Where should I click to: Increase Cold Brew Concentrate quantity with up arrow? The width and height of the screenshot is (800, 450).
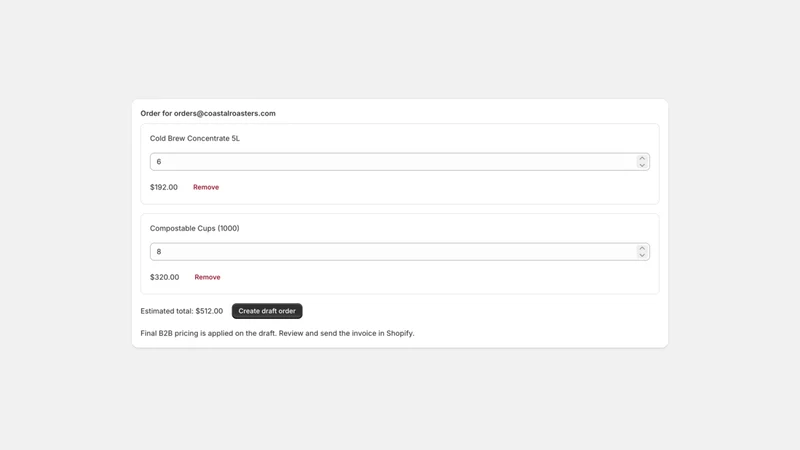[x=642, y=158]
